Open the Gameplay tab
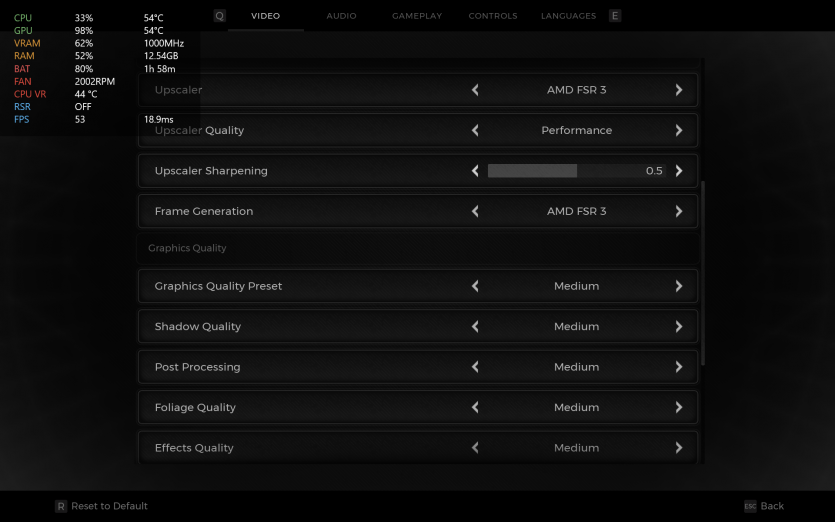Screen dimensions: 835x522 pos(417,16)
